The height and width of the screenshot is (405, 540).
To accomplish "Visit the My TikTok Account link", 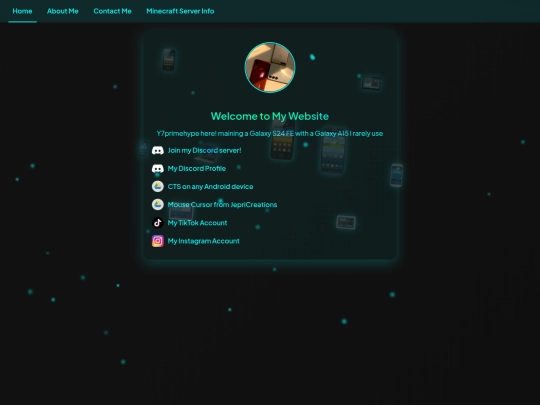I will click(x=197, y=223).
